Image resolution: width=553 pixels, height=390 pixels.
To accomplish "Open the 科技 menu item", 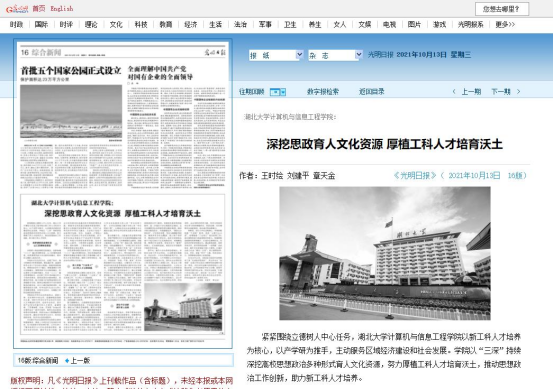I will (x=141, y=24).
